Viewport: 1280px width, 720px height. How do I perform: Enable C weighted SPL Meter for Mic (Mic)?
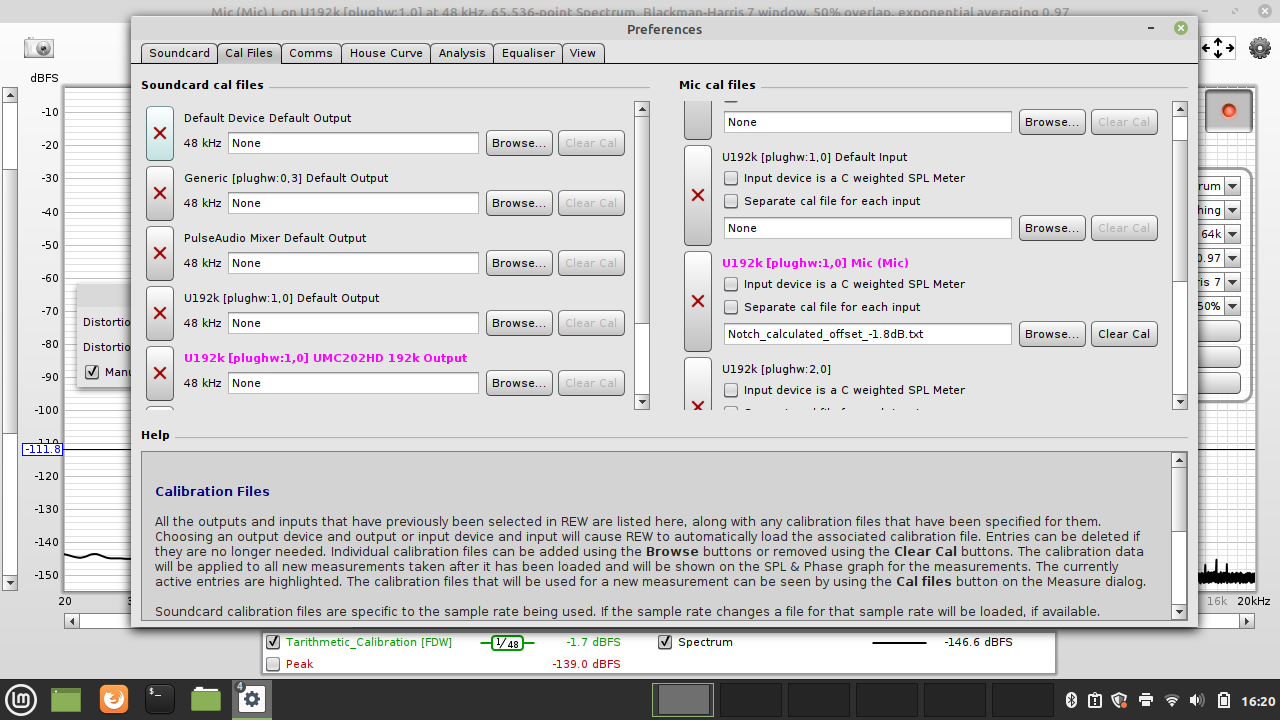click(x=731, y=284)
